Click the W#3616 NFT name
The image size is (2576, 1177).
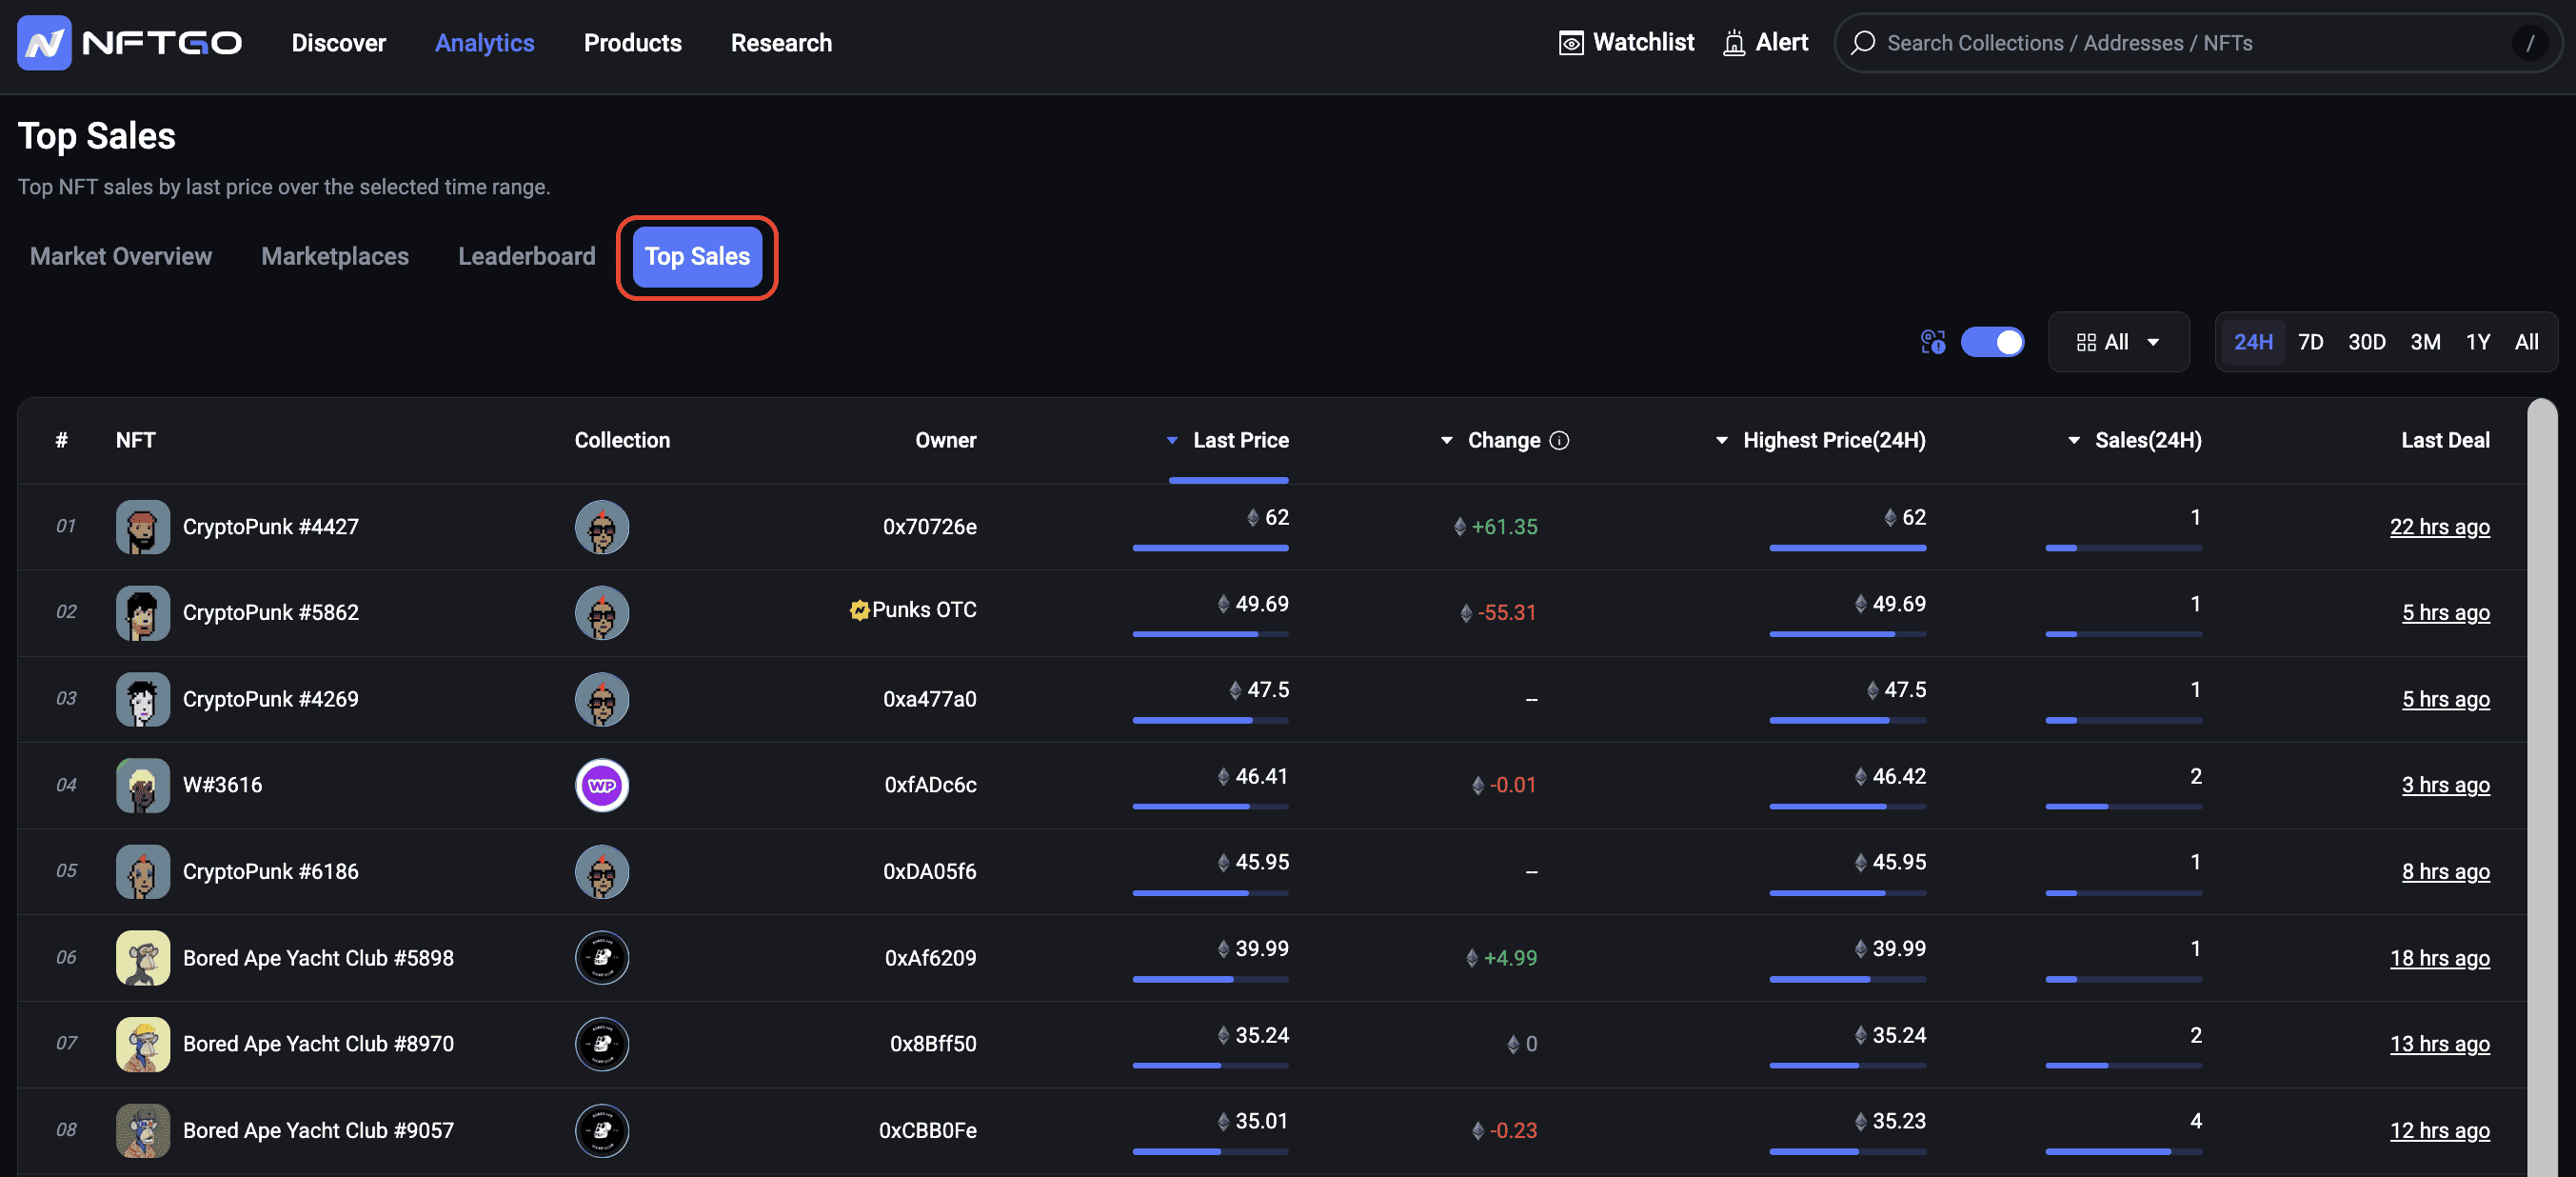point(222,786)
